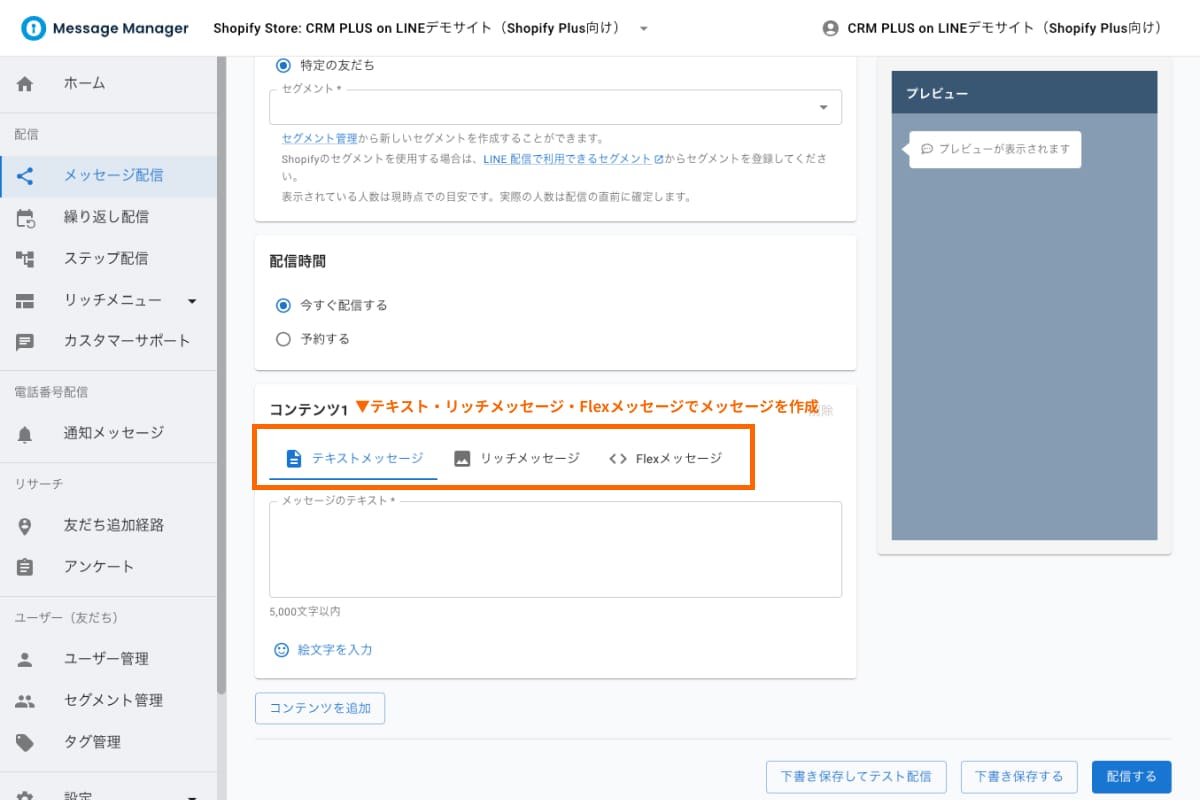Open ユーザー管理 in the sidebar
This screenshot has width=1200, height=800.
pyautogui.click(x=108, y=659)
